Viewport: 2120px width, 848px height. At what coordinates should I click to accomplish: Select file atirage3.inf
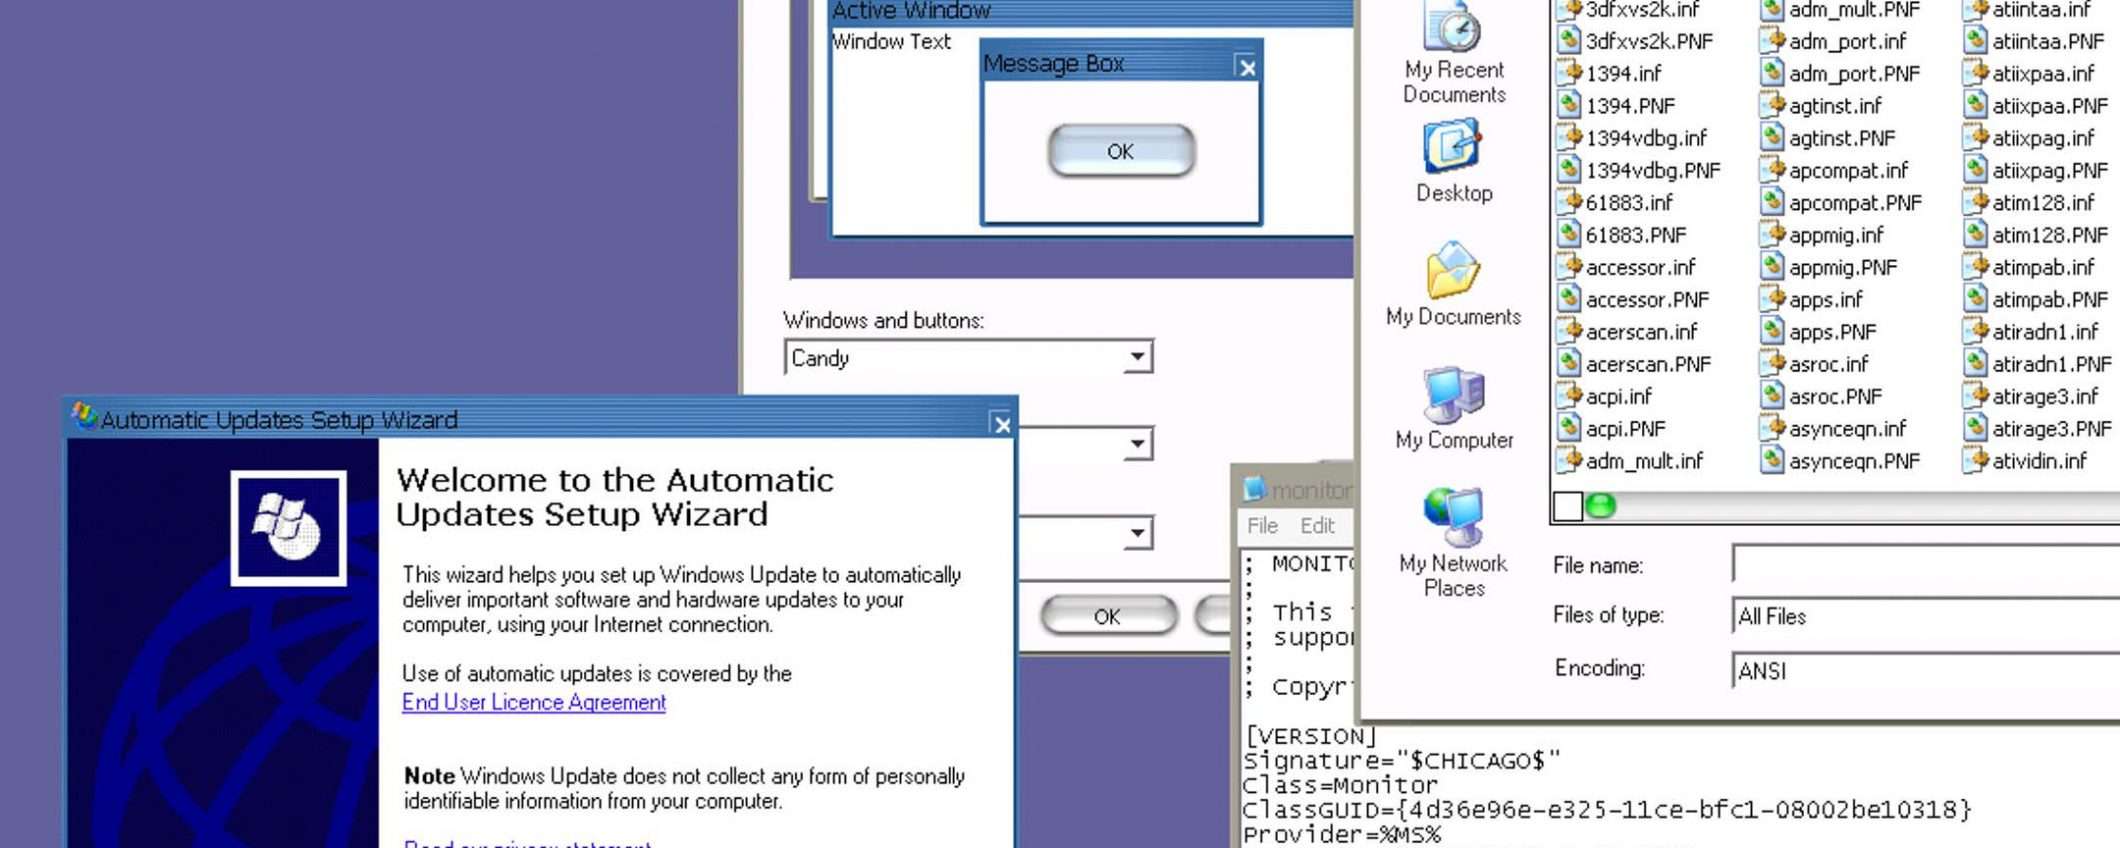click(2045, 396)
